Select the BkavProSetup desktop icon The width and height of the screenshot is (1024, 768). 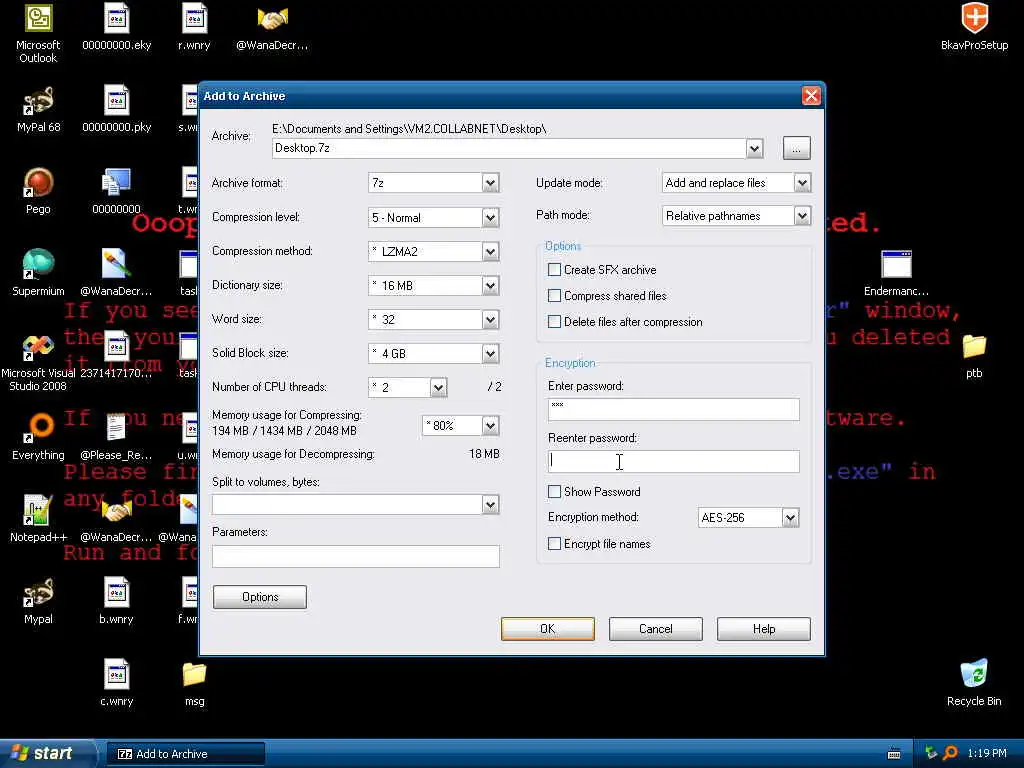coord(974,18)
